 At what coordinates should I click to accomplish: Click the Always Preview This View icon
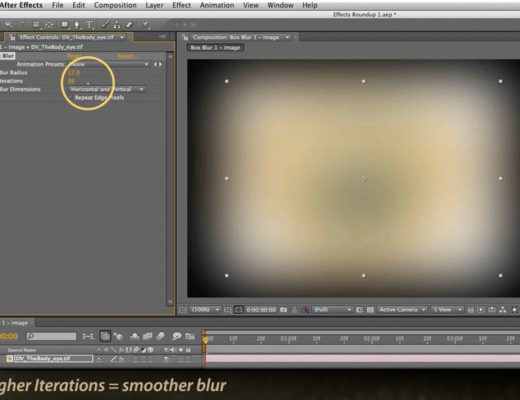click(x=183, y=310)
